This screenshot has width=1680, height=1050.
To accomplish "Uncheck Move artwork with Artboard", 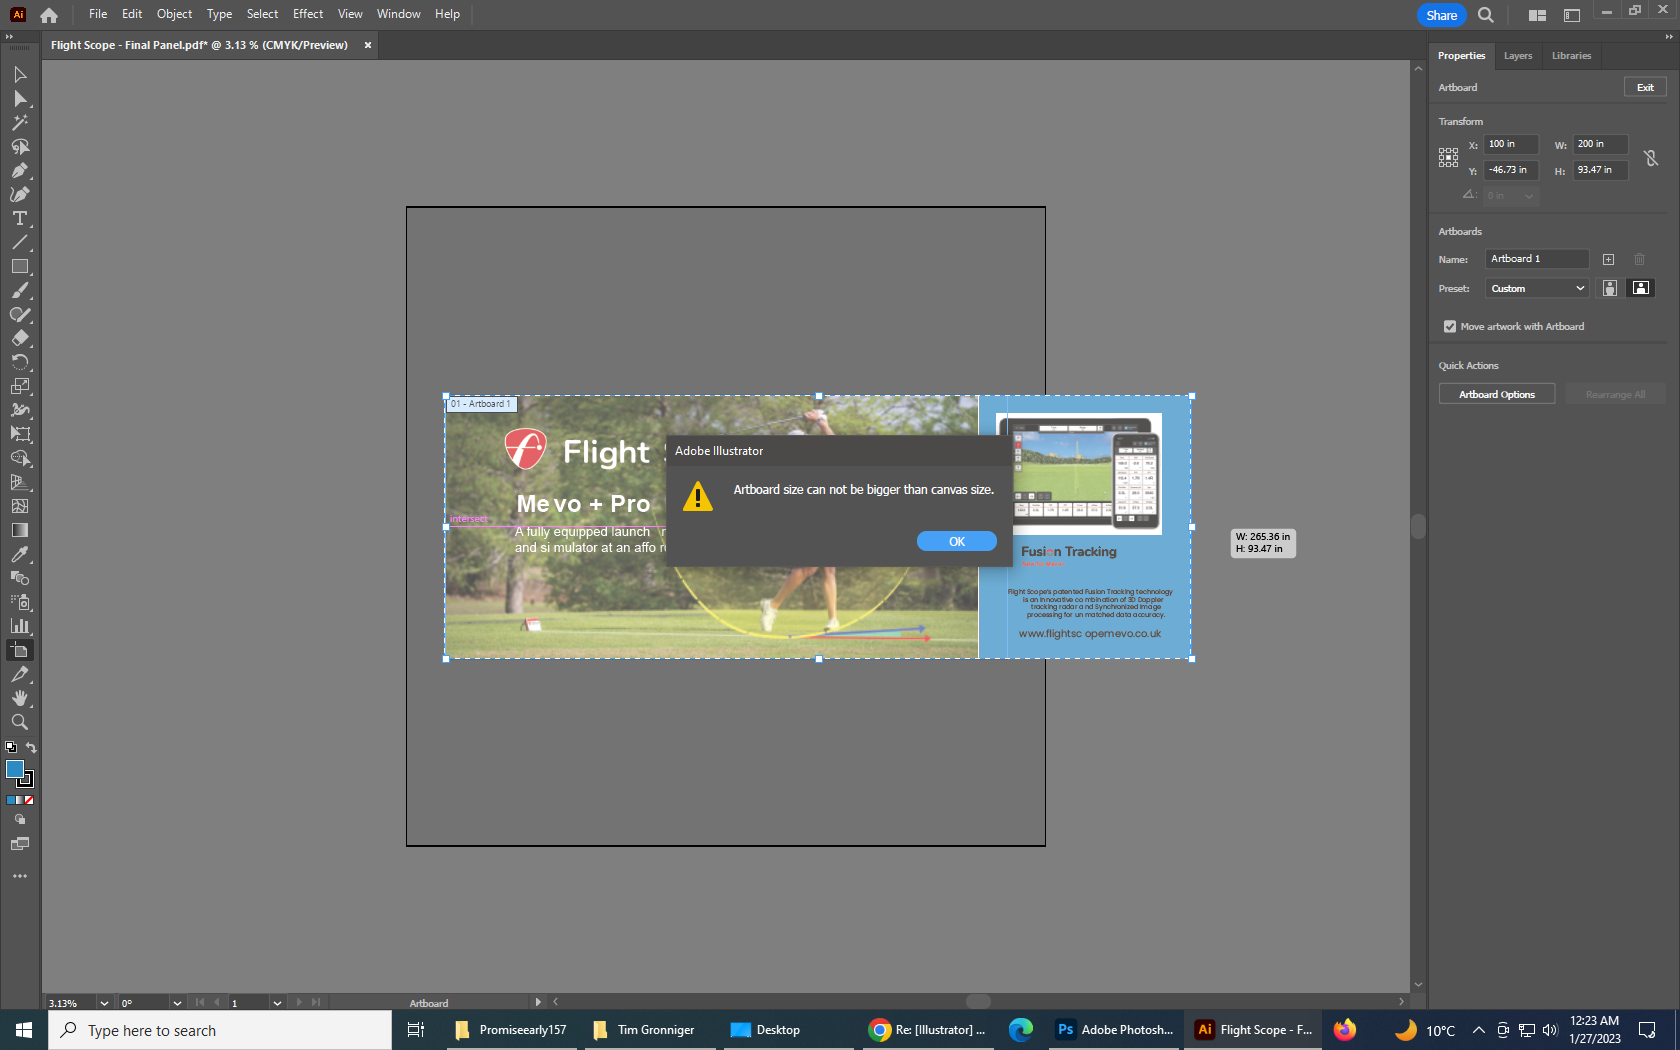I will [x=1449, y=326].
